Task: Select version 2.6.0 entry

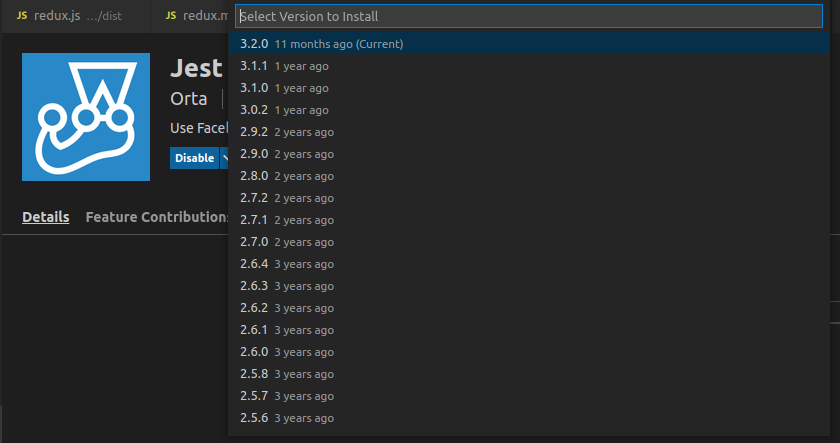Action: coord(529,351)
